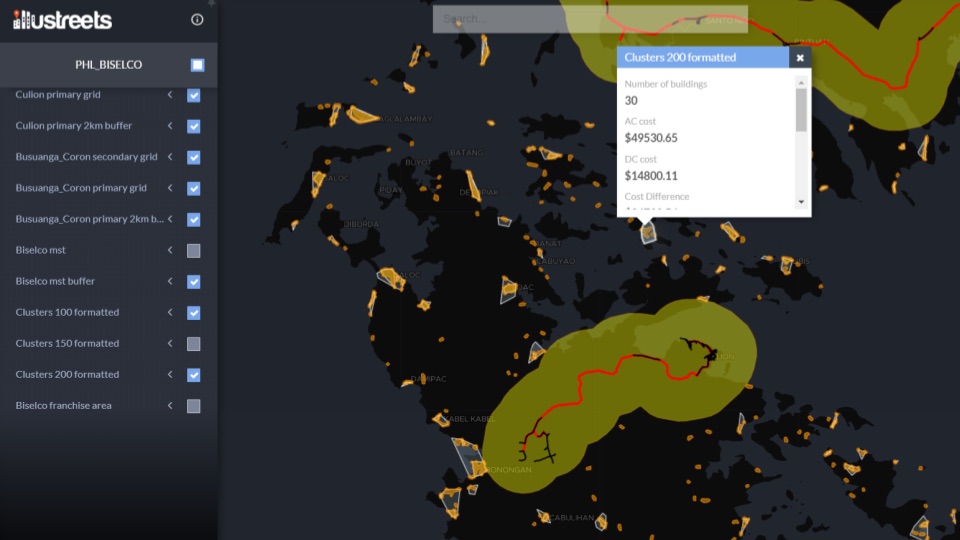Close the Clusters 200 formatted popup
Viewport: 960px width, 540px height.
pyautogui.click(x=800, y=58)
